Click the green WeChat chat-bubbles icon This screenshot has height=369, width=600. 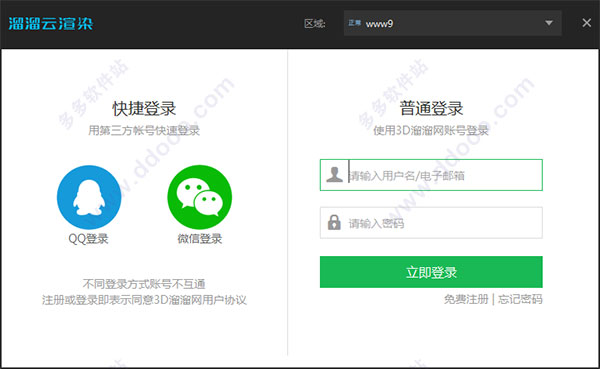(199, 197)
